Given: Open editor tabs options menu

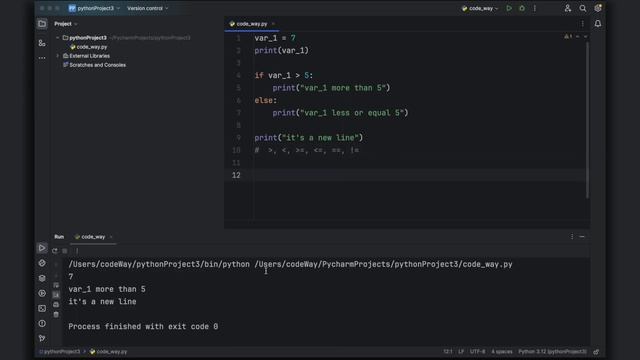Looking at the screenshot, I should click(582, 24).
